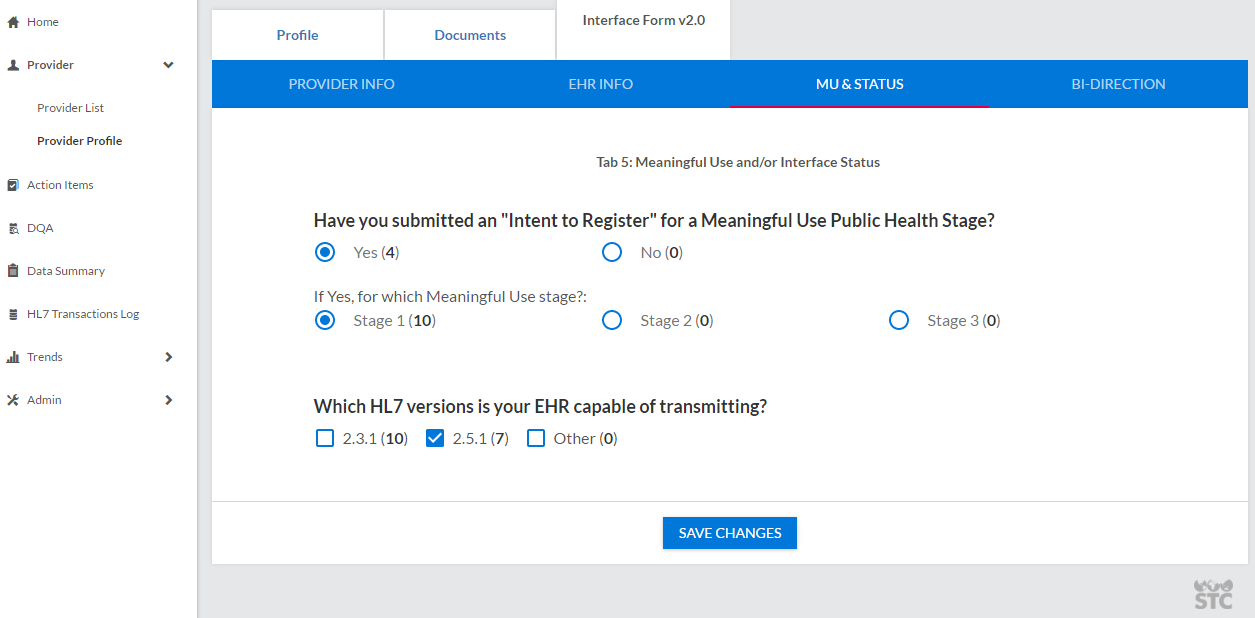Switch to the EHR INFO tab
This screenshot has height=618, width=1255.
600,84
